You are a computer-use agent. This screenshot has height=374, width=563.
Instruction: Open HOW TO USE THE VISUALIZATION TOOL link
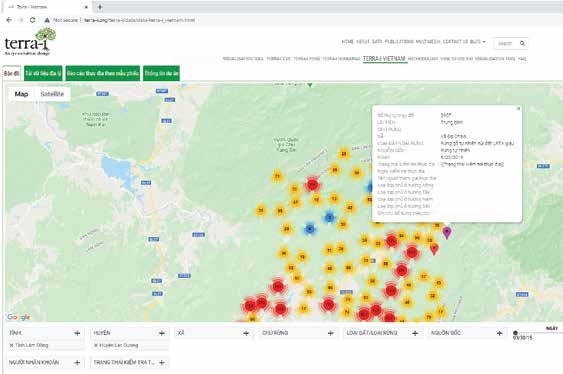coord(478,59)
